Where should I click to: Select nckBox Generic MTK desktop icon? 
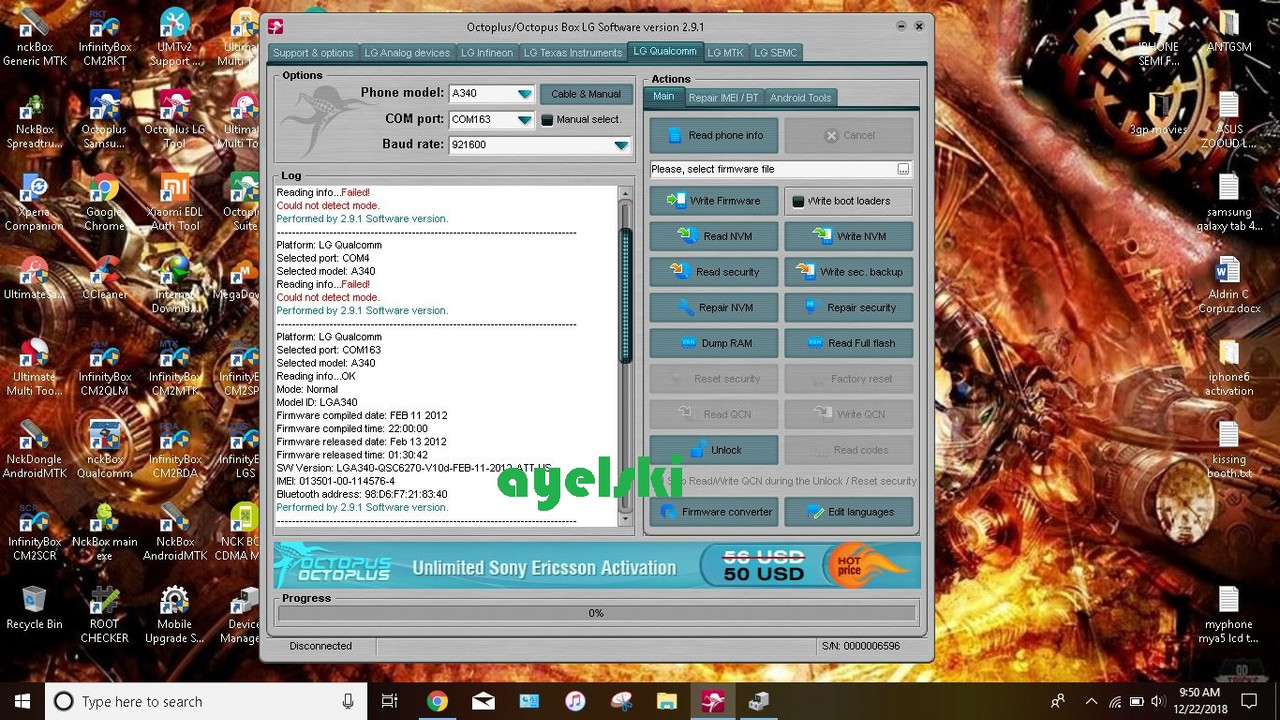34,38
